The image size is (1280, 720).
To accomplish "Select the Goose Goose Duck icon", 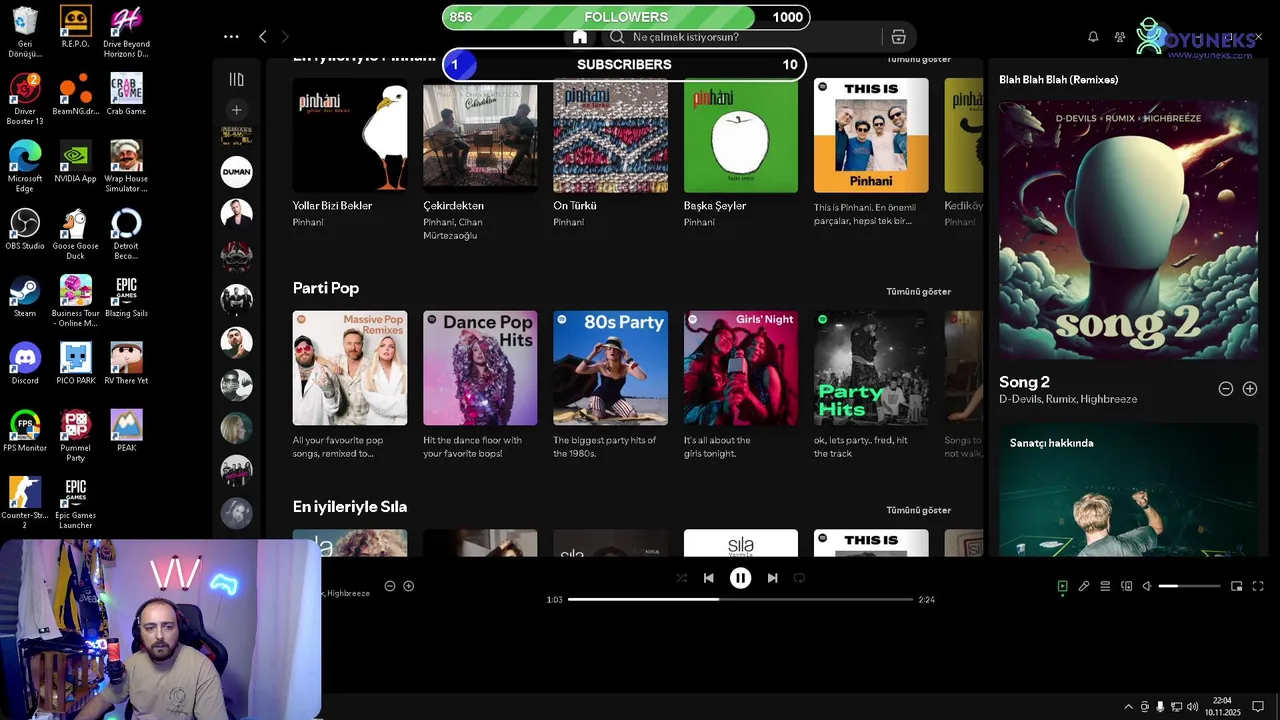I will pyautogui.click(x=75, y=234).
